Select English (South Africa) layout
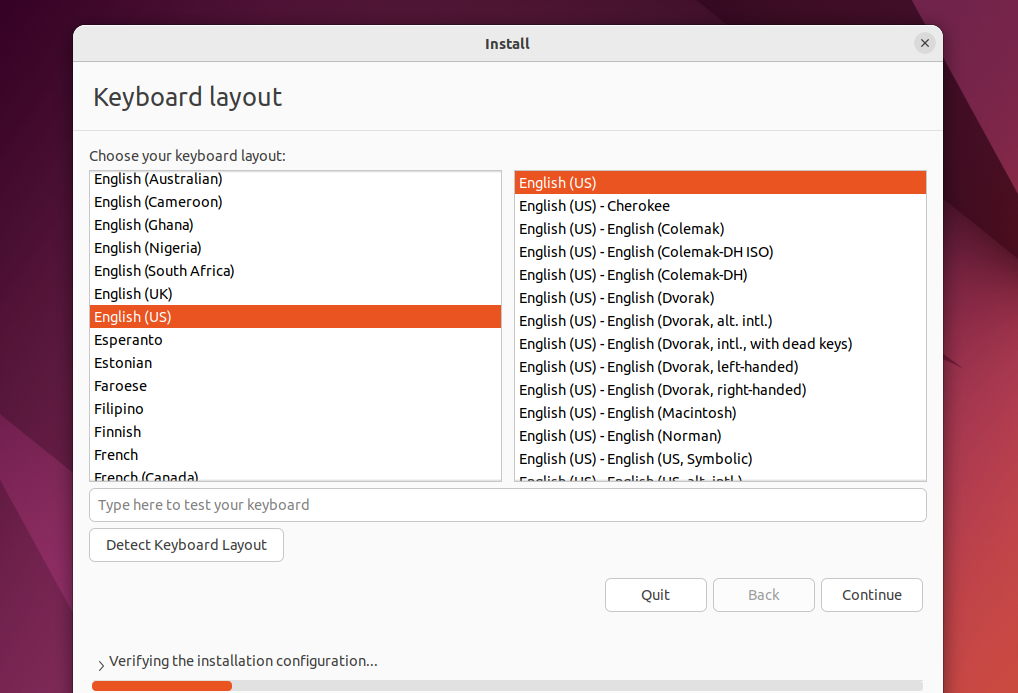Screen dimensions: 1018x693 point(295,271)
